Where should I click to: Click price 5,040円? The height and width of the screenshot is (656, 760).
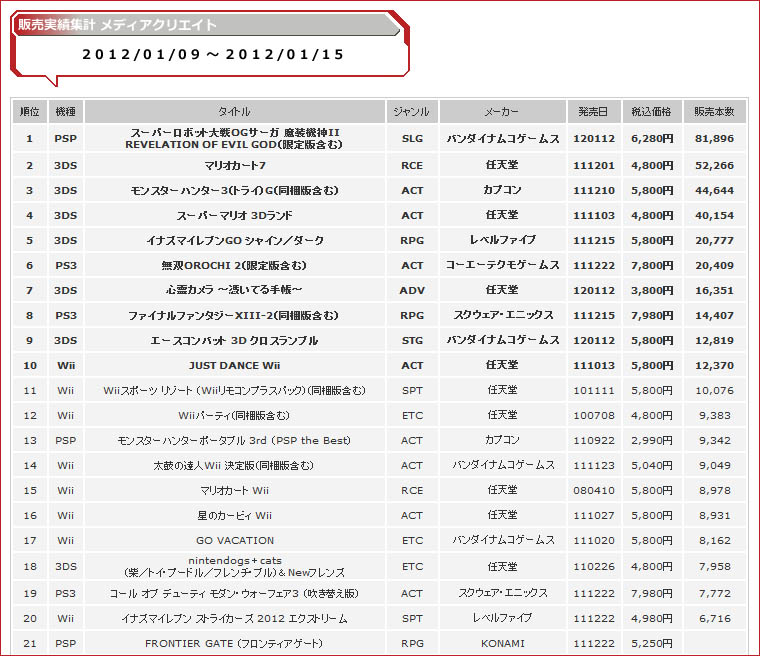click(652, 465)
